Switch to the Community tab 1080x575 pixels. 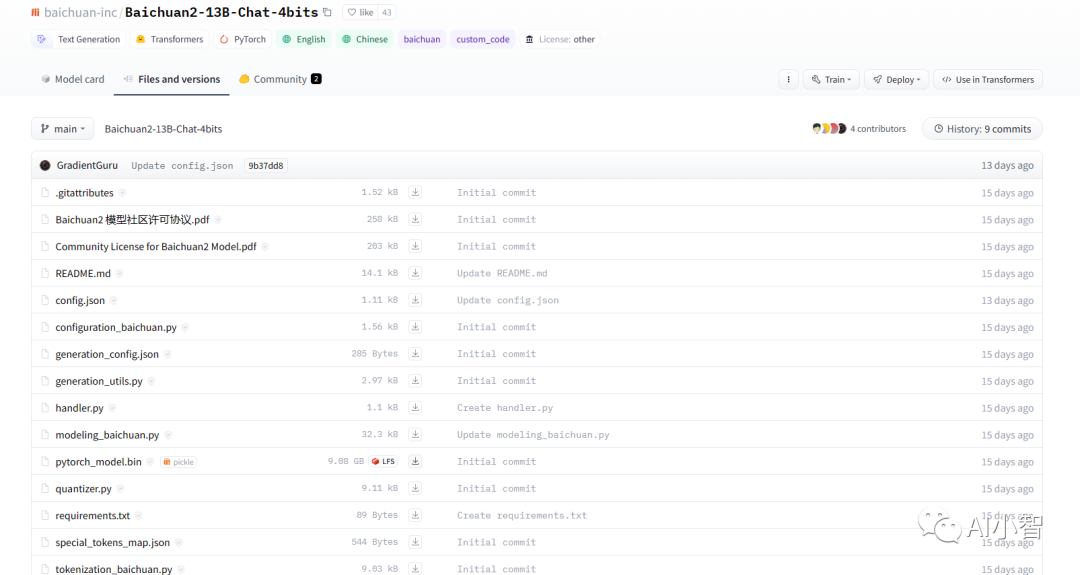pyautogui.click(x=280, y=79)
